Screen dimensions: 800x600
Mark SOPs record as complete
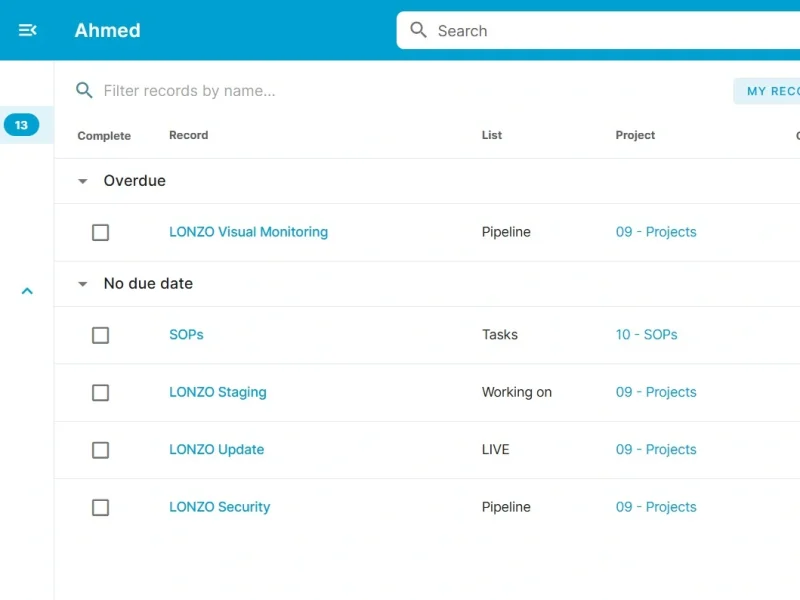click(101, 335)
